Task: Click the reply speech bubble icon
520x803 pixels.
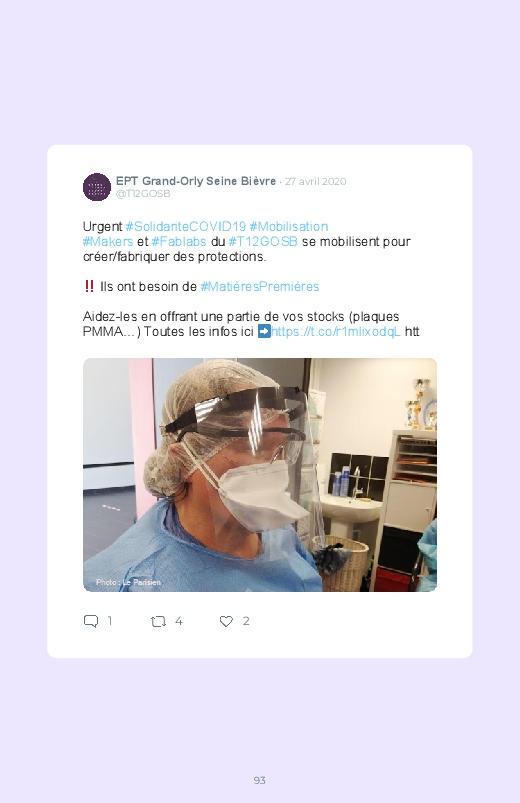Action: point(91,621)
